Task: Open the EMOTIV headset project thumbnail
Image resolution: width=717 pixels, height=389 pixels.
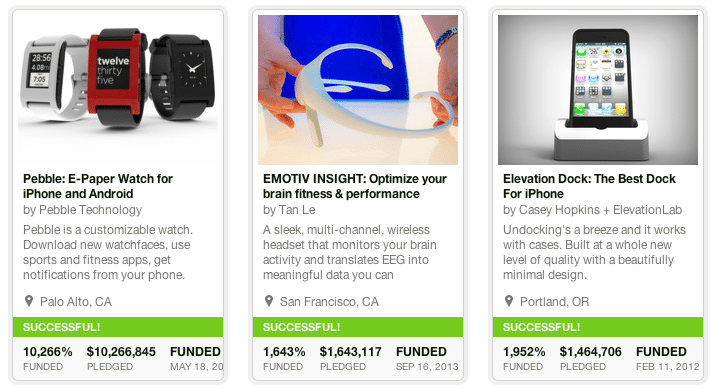Action: pos(358,90)
